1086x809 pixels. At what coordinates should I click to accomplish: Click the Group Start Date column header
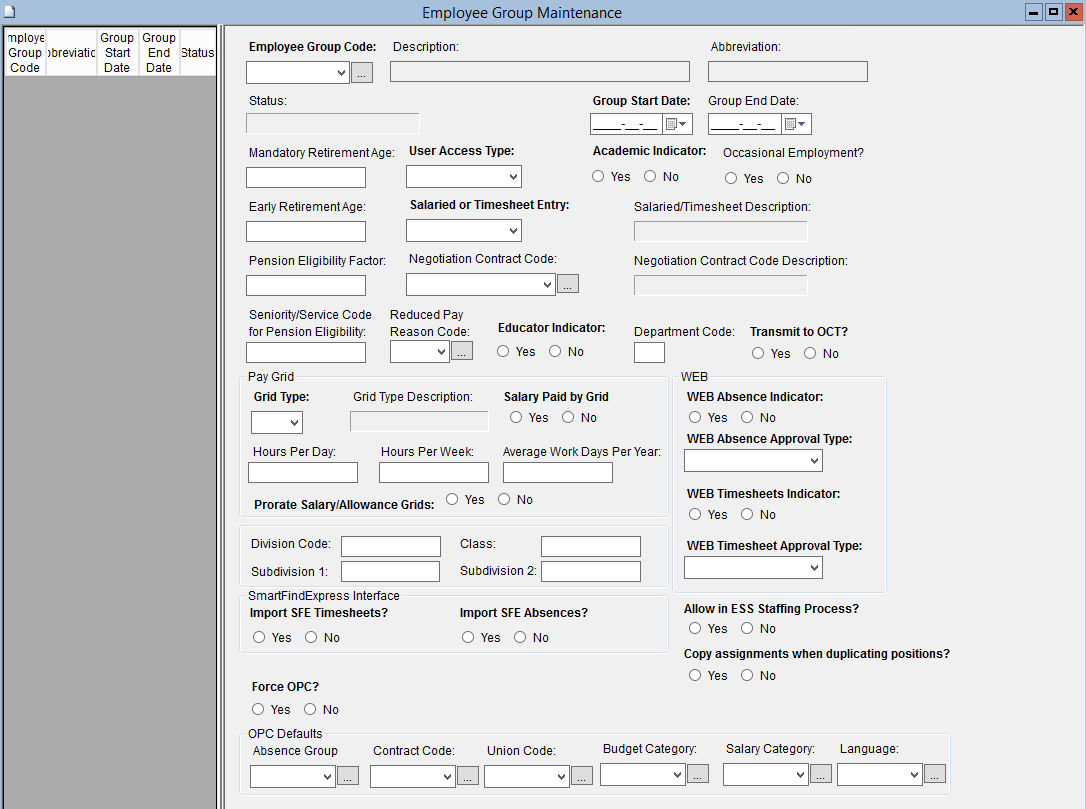click(x=117, y=53)
